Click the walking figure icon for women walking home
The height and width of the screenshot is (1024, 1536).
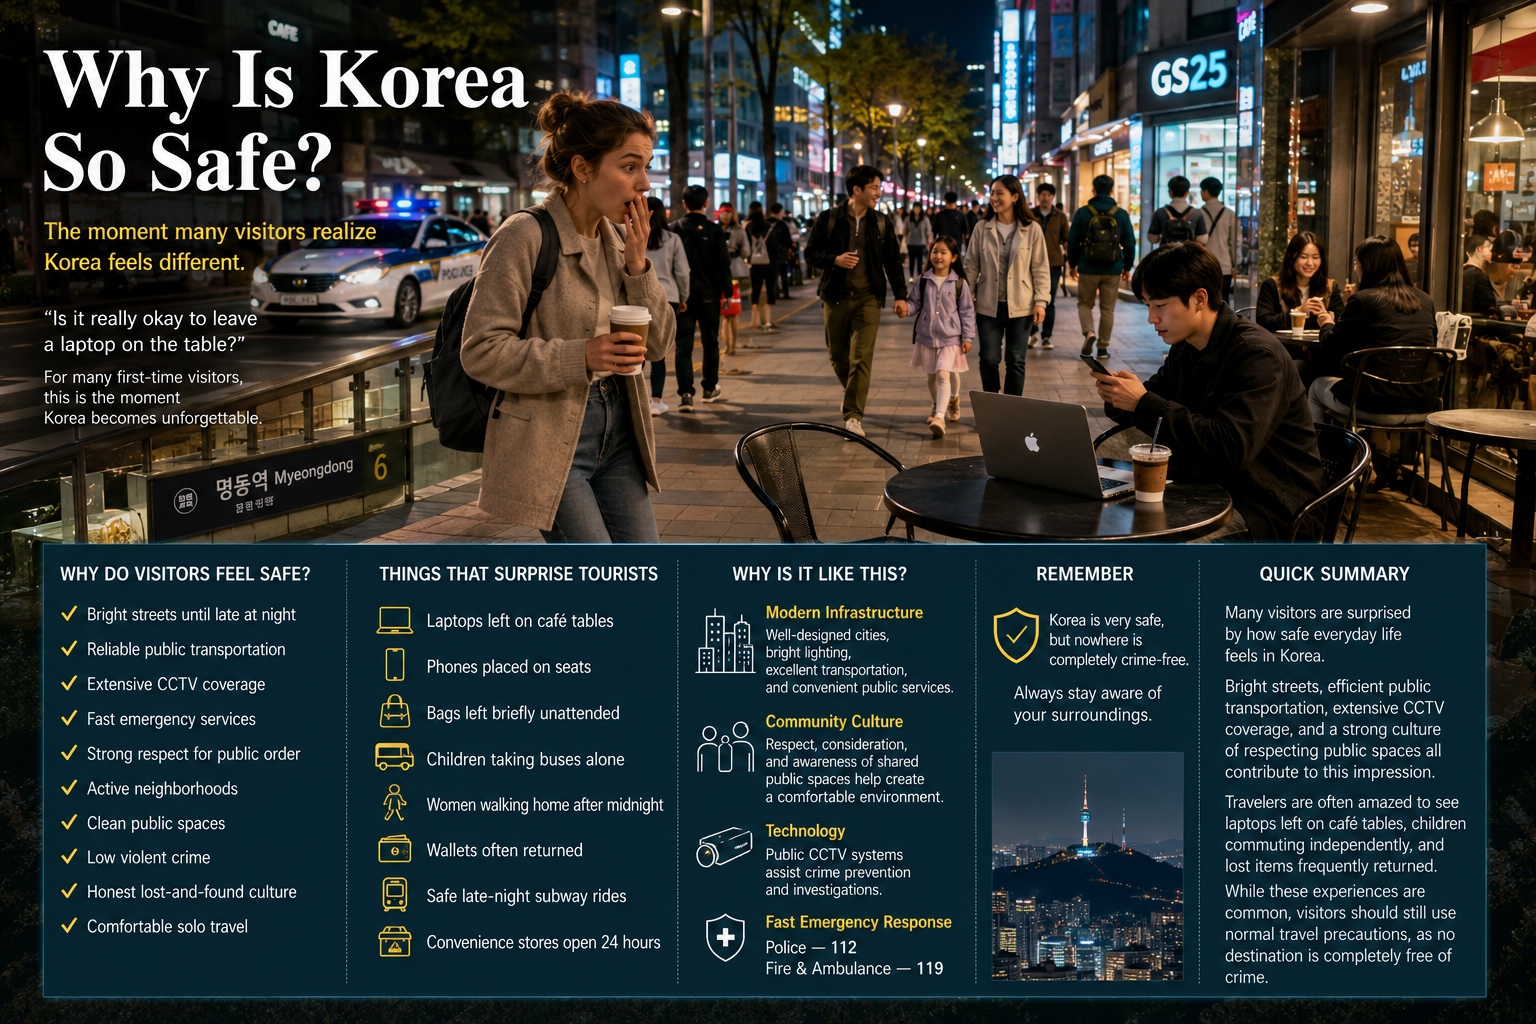(x=395, y=802)
